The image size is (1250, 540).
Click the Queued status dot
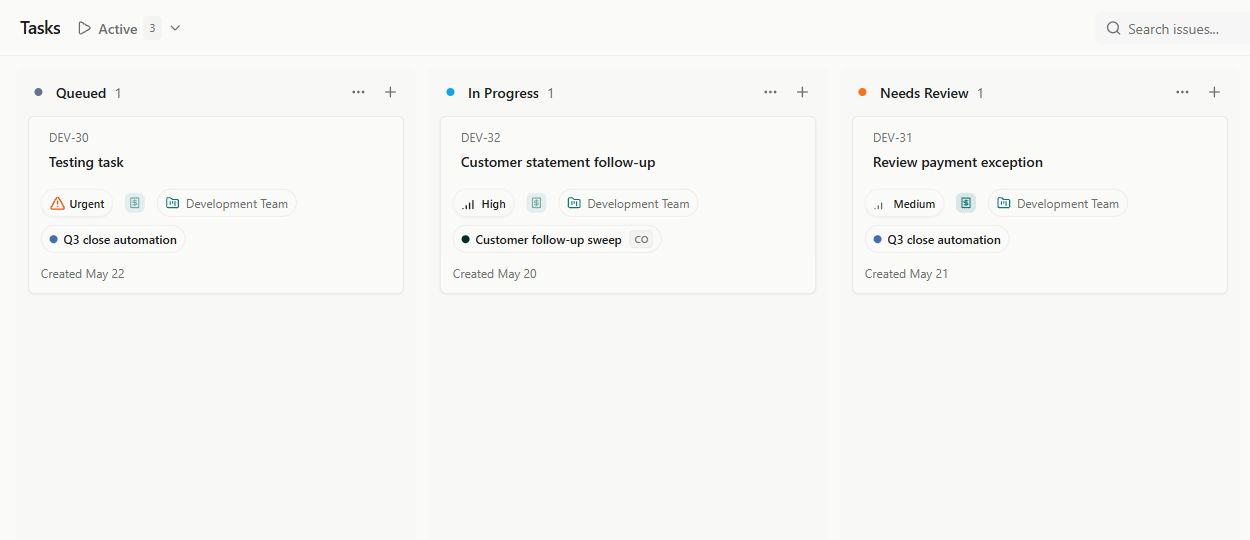tap(38, 92)
